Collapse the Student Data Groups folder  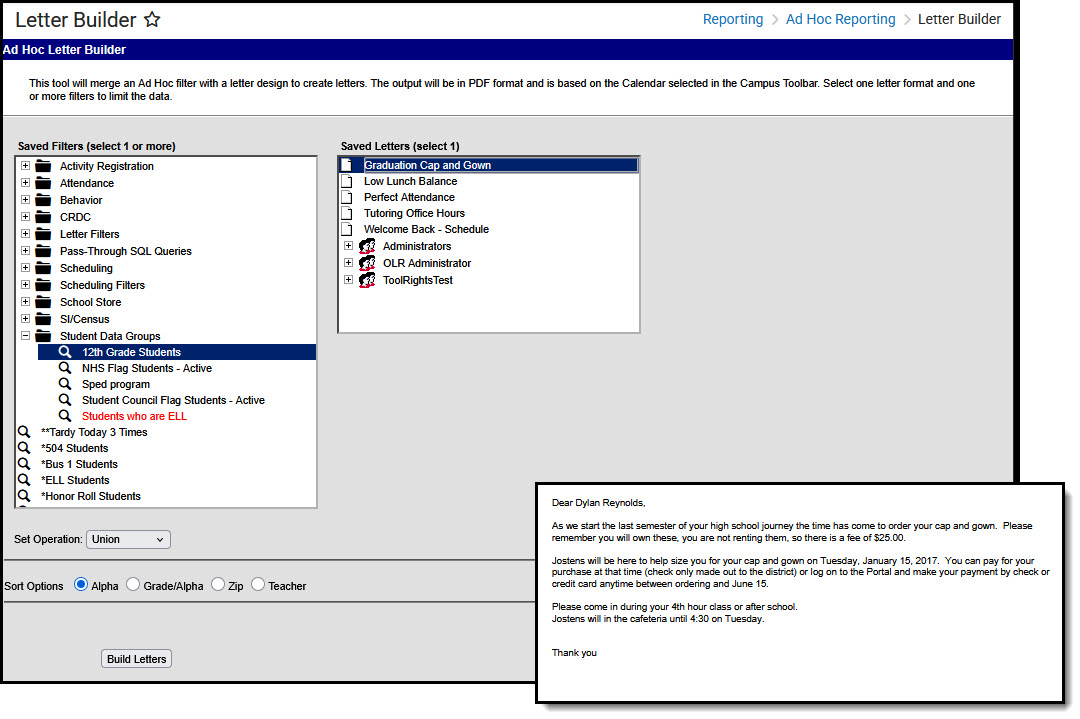[25, 335]
